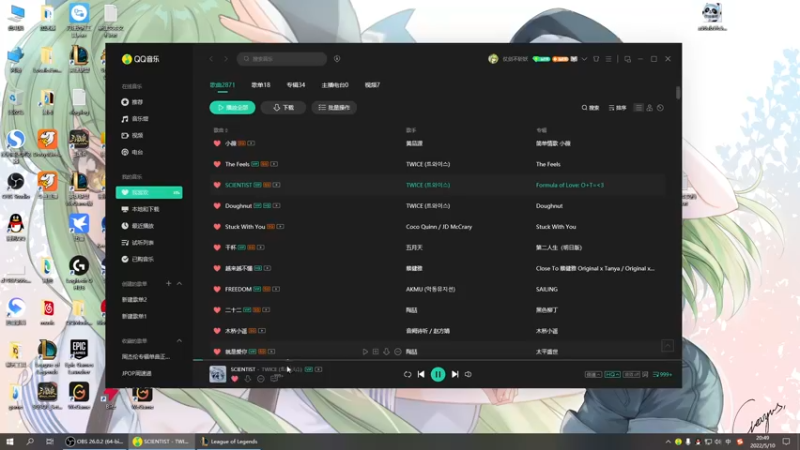Open MV icon next to Doughnut
The height and width of the screenshot is (450, 800).
click(x=277, y=206)
